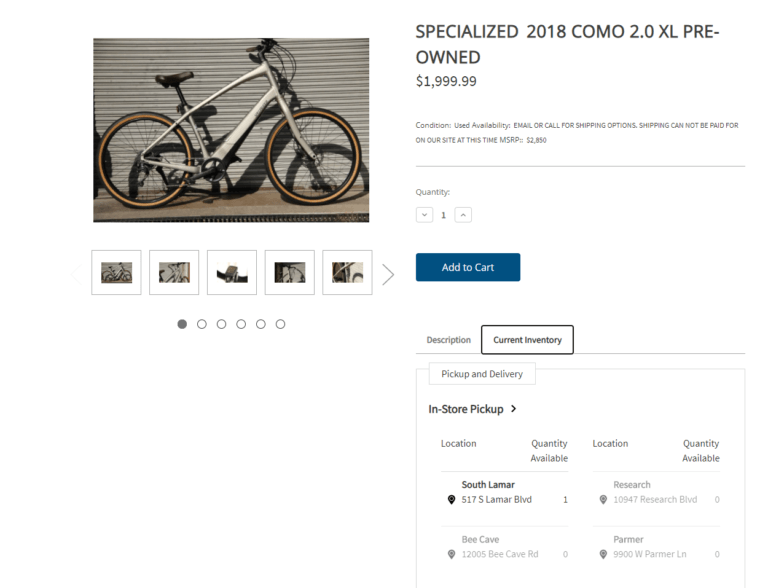This screenshot has height=588, width=768.
Task: Expand In-Store Pickup chevron
Action: pos(513,409)
